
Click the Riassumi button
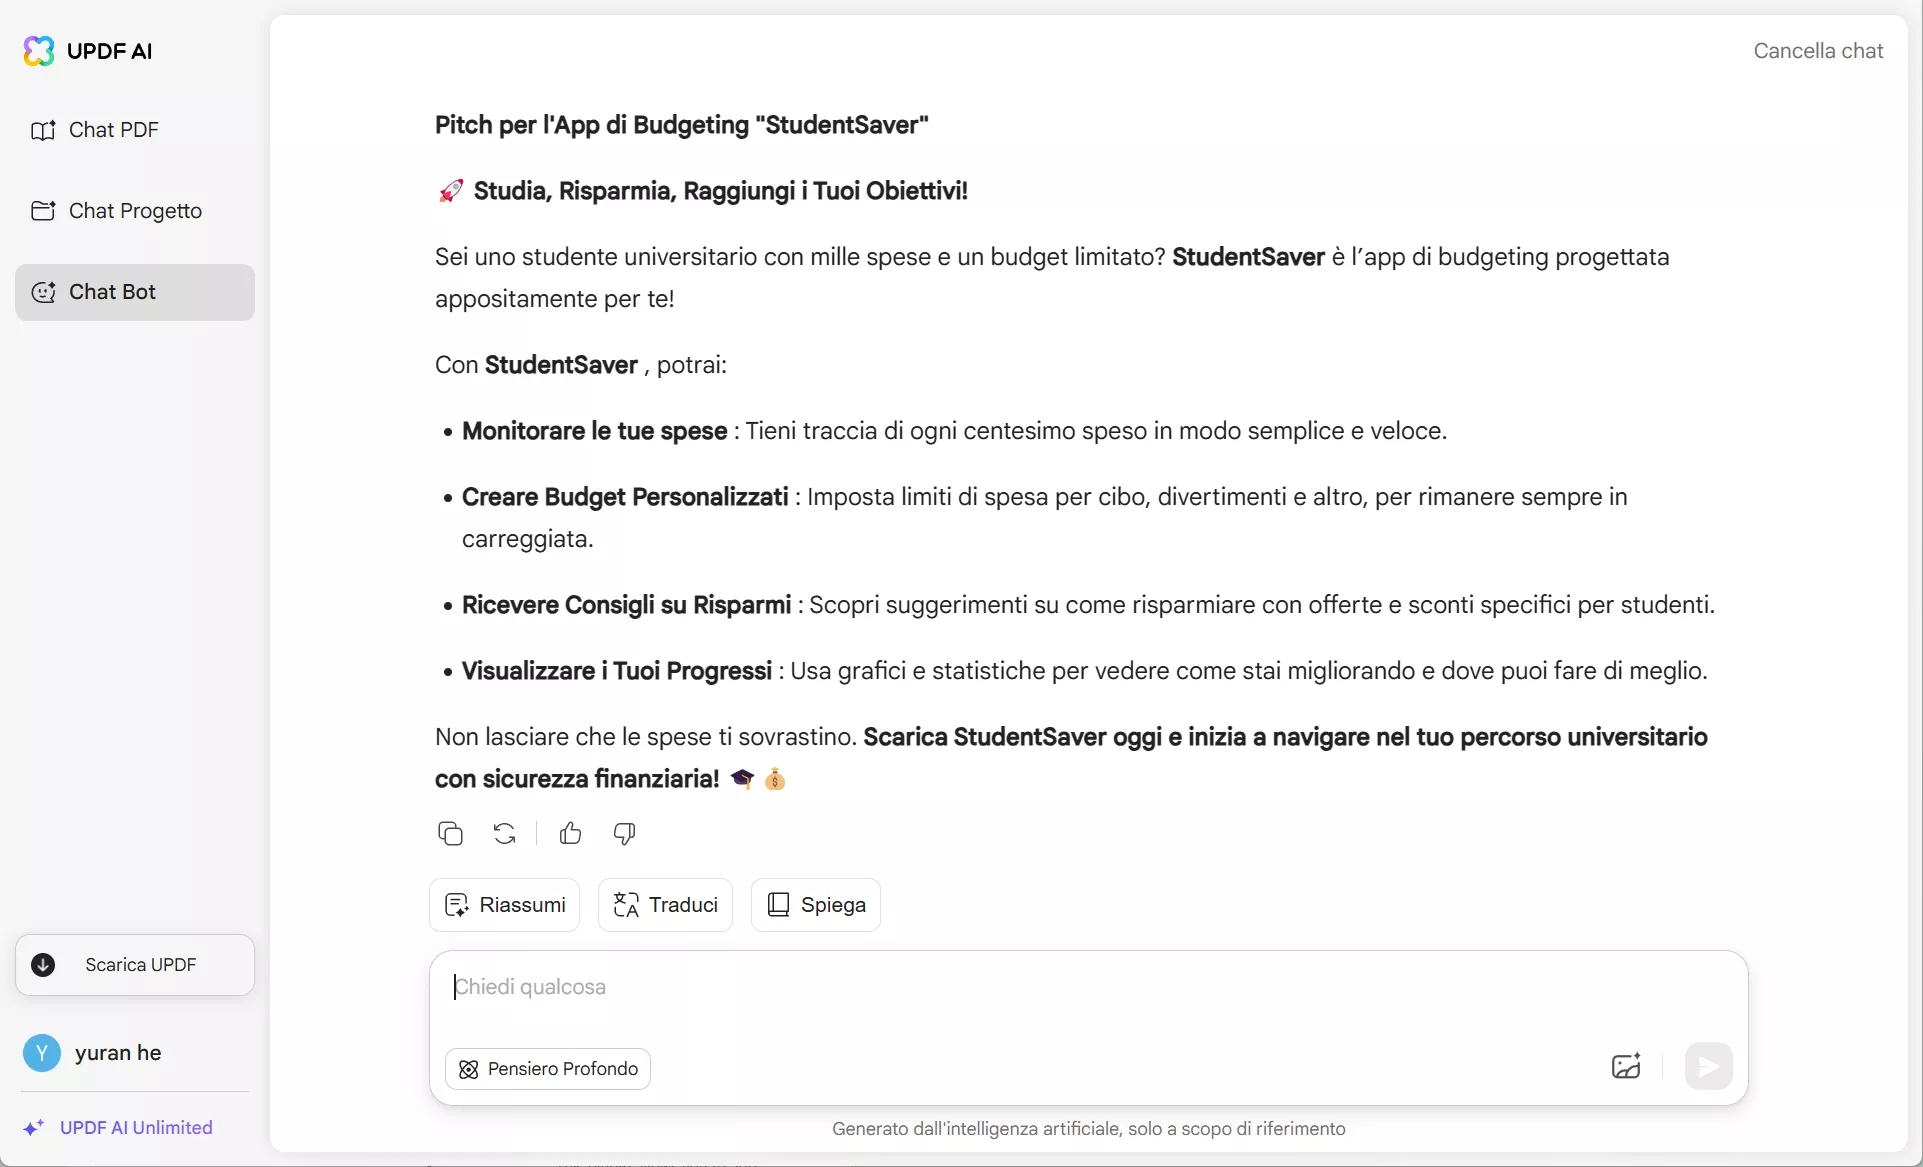[x=505, y=905]
